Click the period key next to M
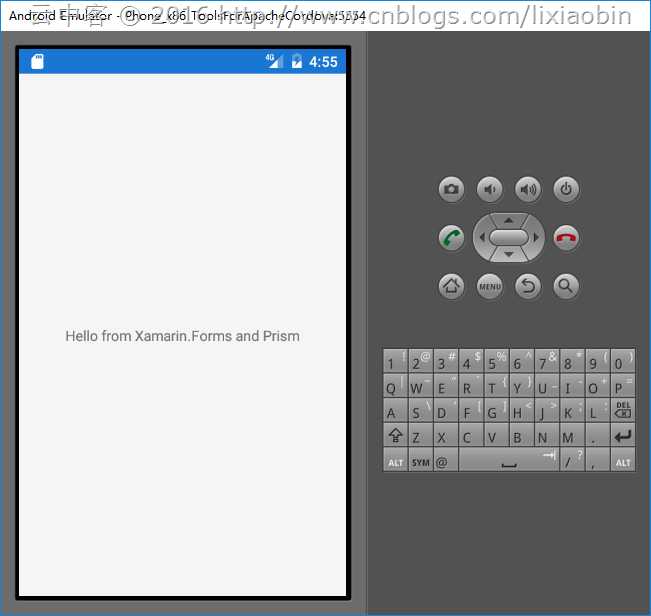Viewport: 651px width, 616px height. [x=597, y=435]
